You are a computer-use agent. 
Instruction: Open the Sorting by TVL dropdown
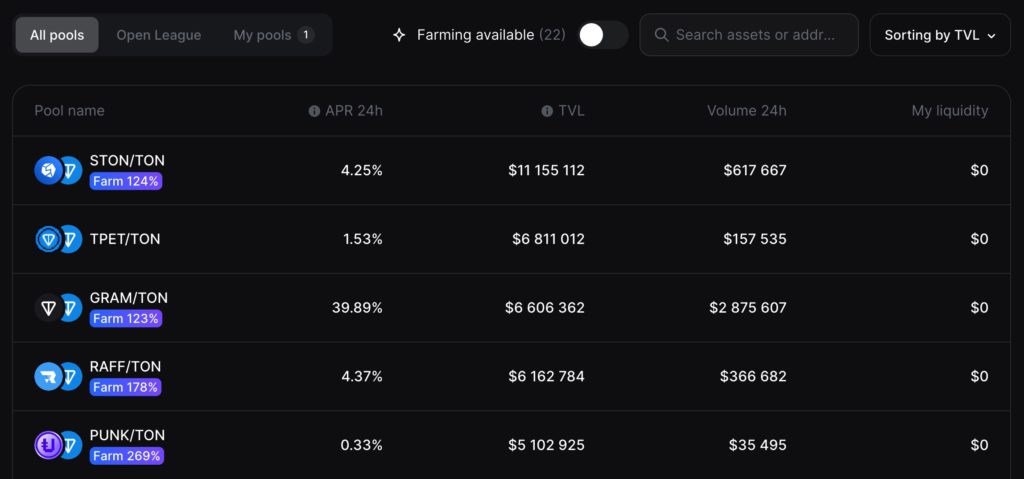pyautogui.click(x=940, y=35)
